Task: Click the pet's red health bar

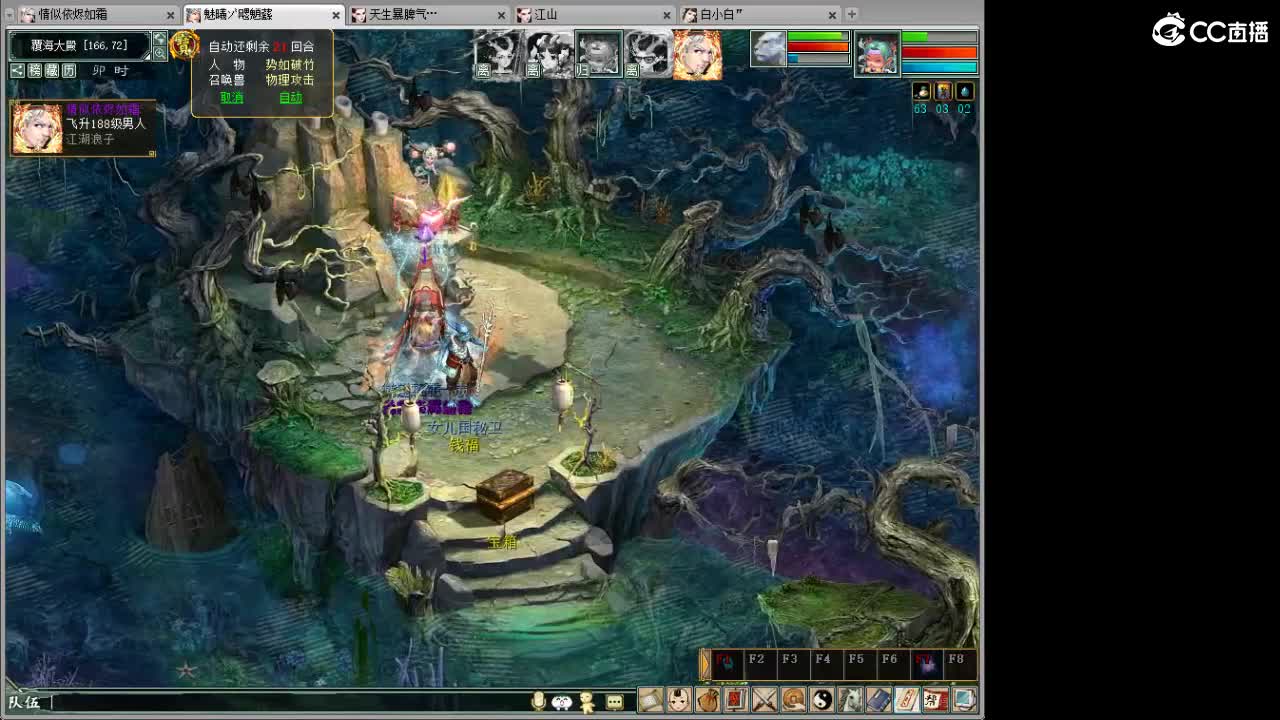Action: point(818,47)
